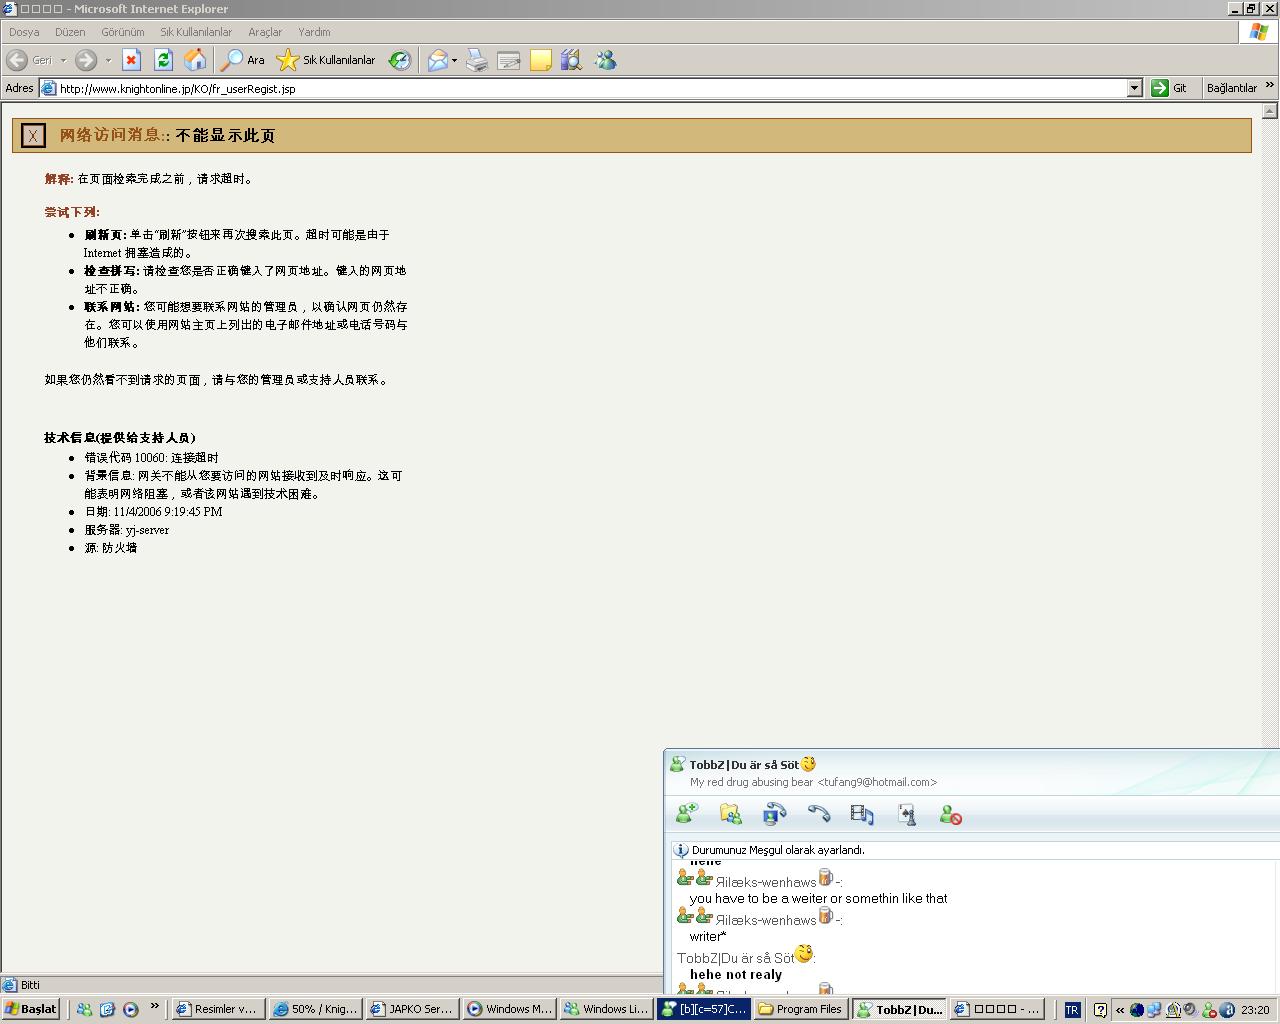The height and width of the screenshot is (1024, 1280).
Task: Click the error page X icon in header
Action: tap(33, 135)
